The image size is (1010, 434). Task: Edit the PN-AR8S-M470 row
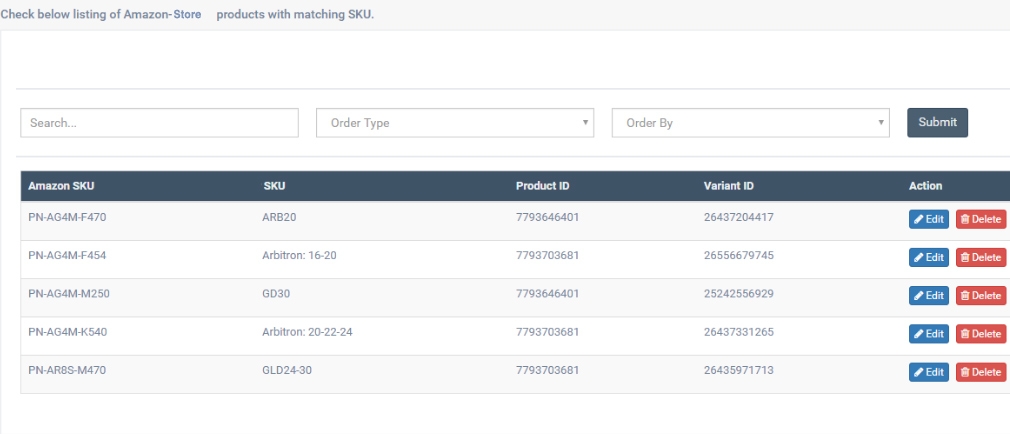[929, 372]
